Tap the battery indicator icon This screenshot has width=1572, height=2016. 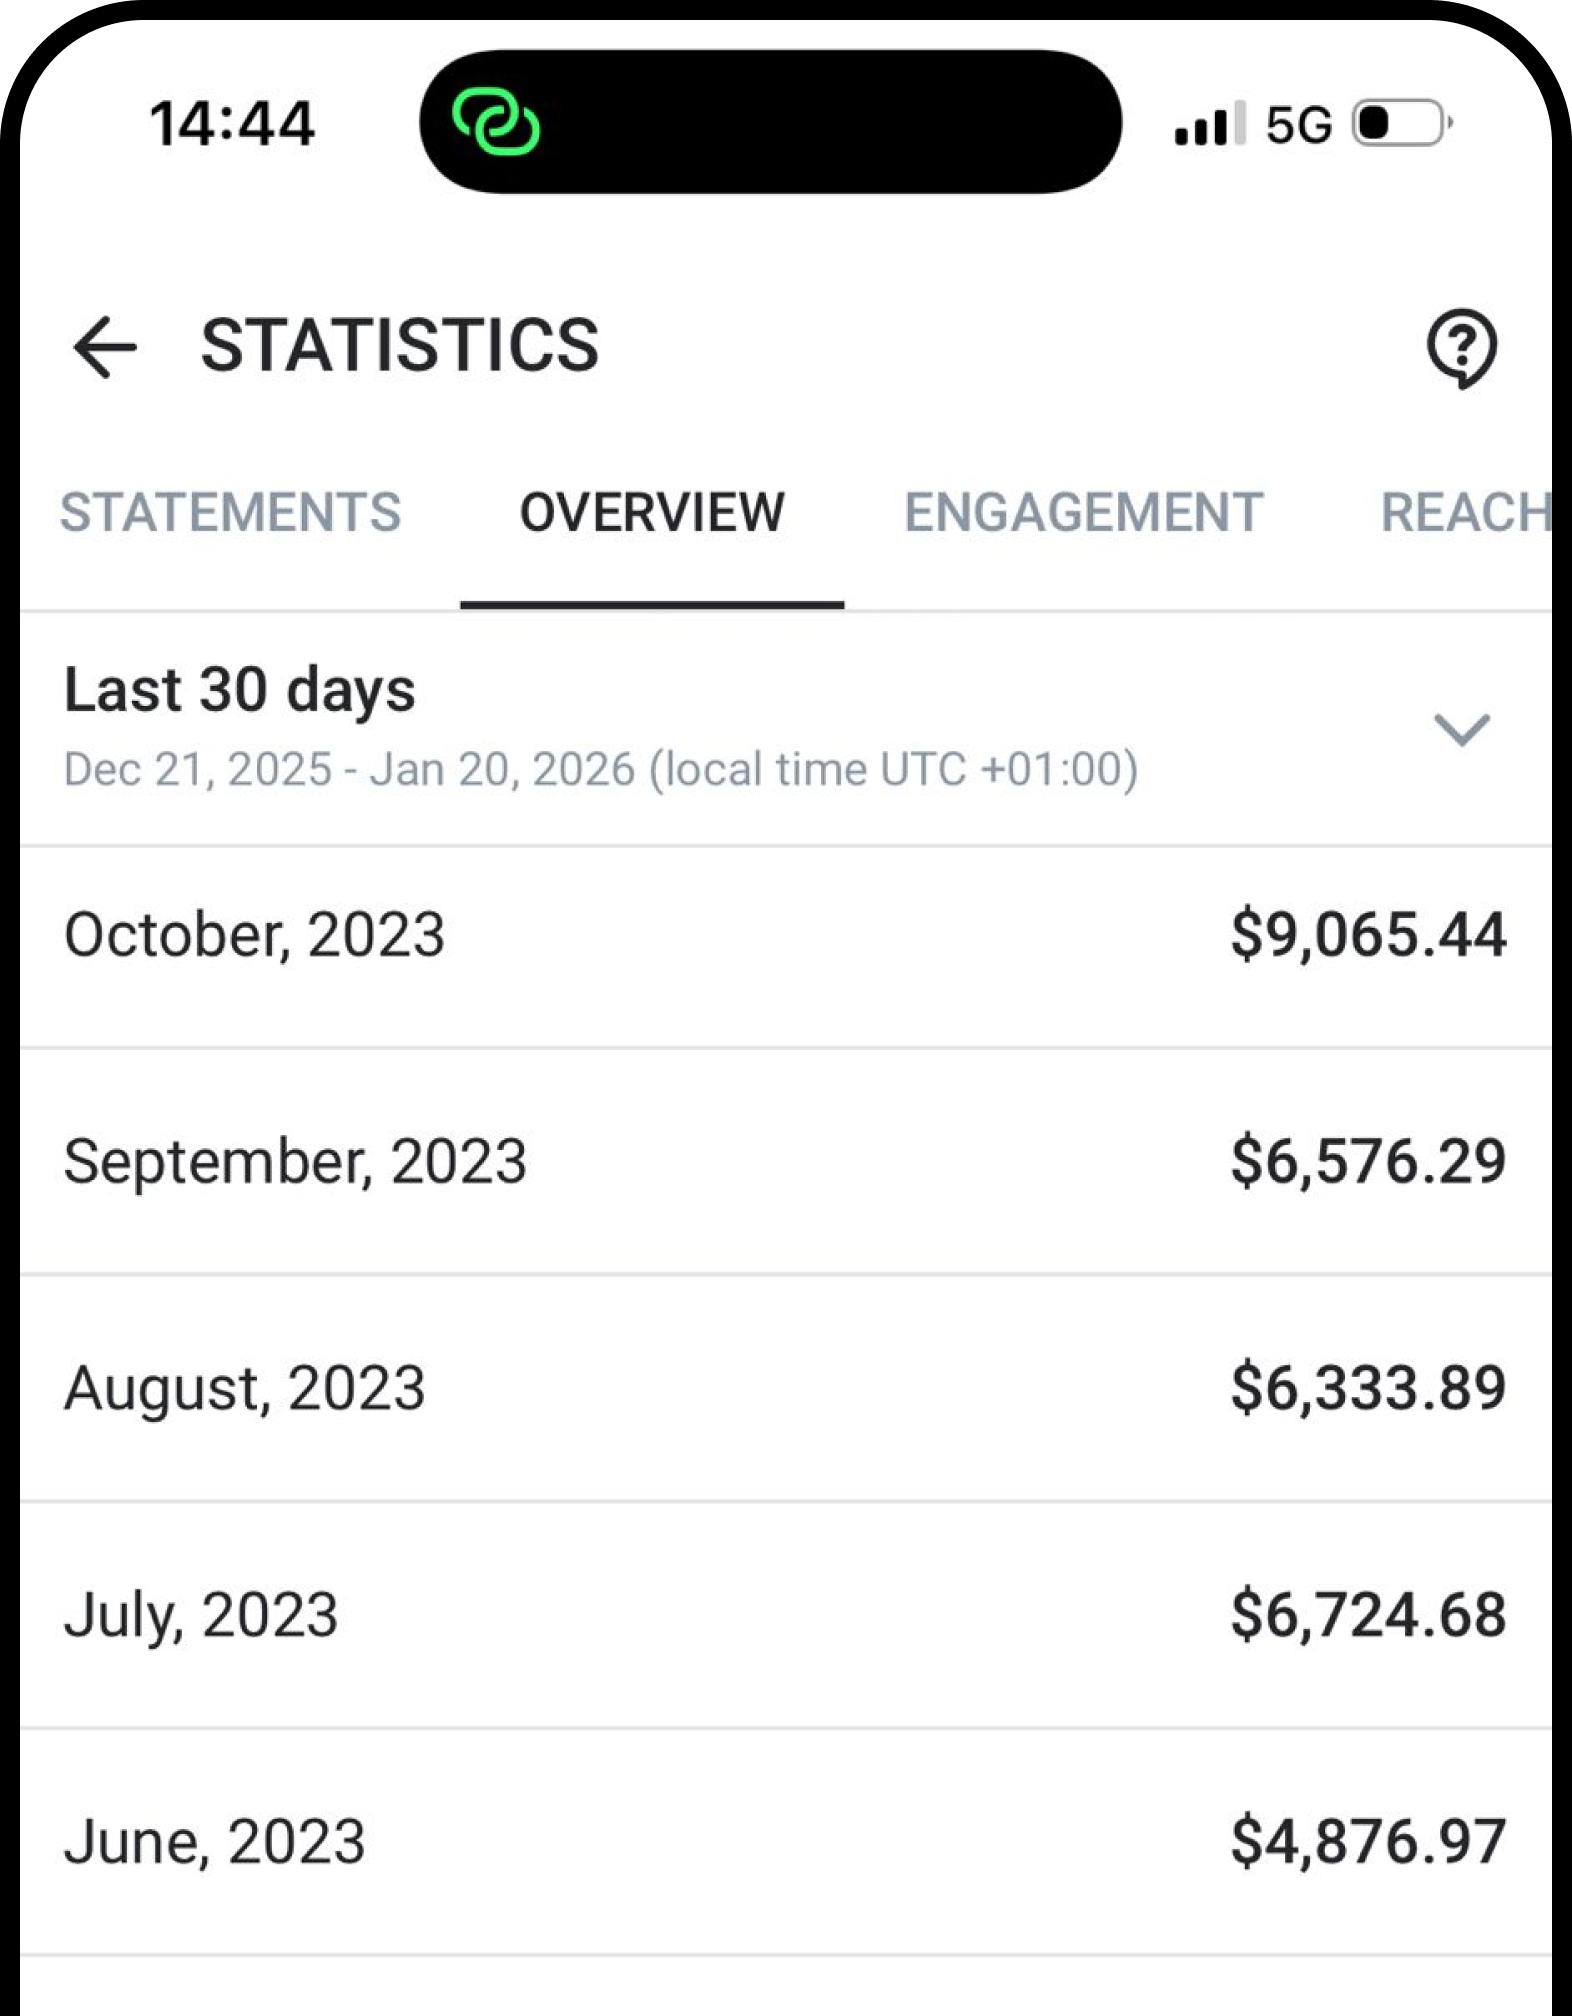pyautogui.click(x=1402, y=124)
